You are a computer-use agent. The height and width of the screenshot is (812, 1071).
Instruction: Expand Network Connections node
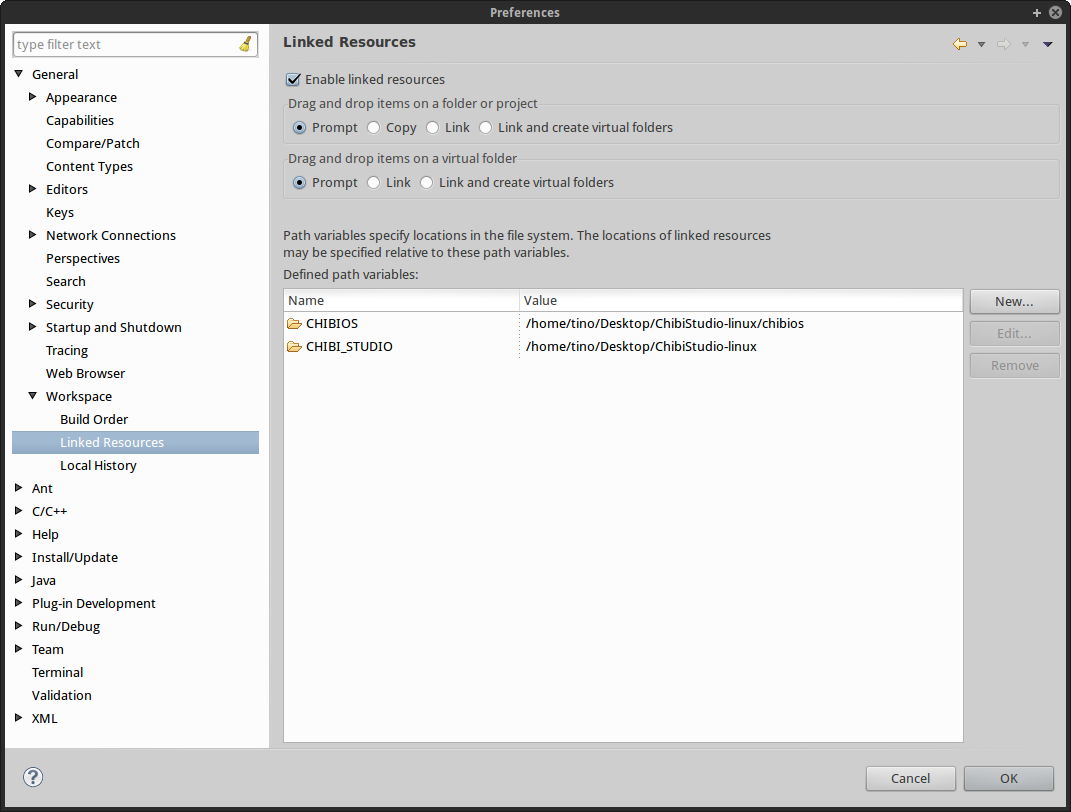pos(32,235)
